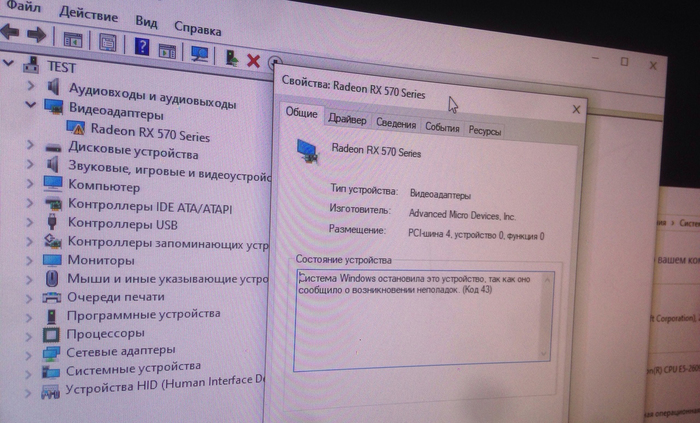Collapse the TEST root computer node

(x=10, y=63)
